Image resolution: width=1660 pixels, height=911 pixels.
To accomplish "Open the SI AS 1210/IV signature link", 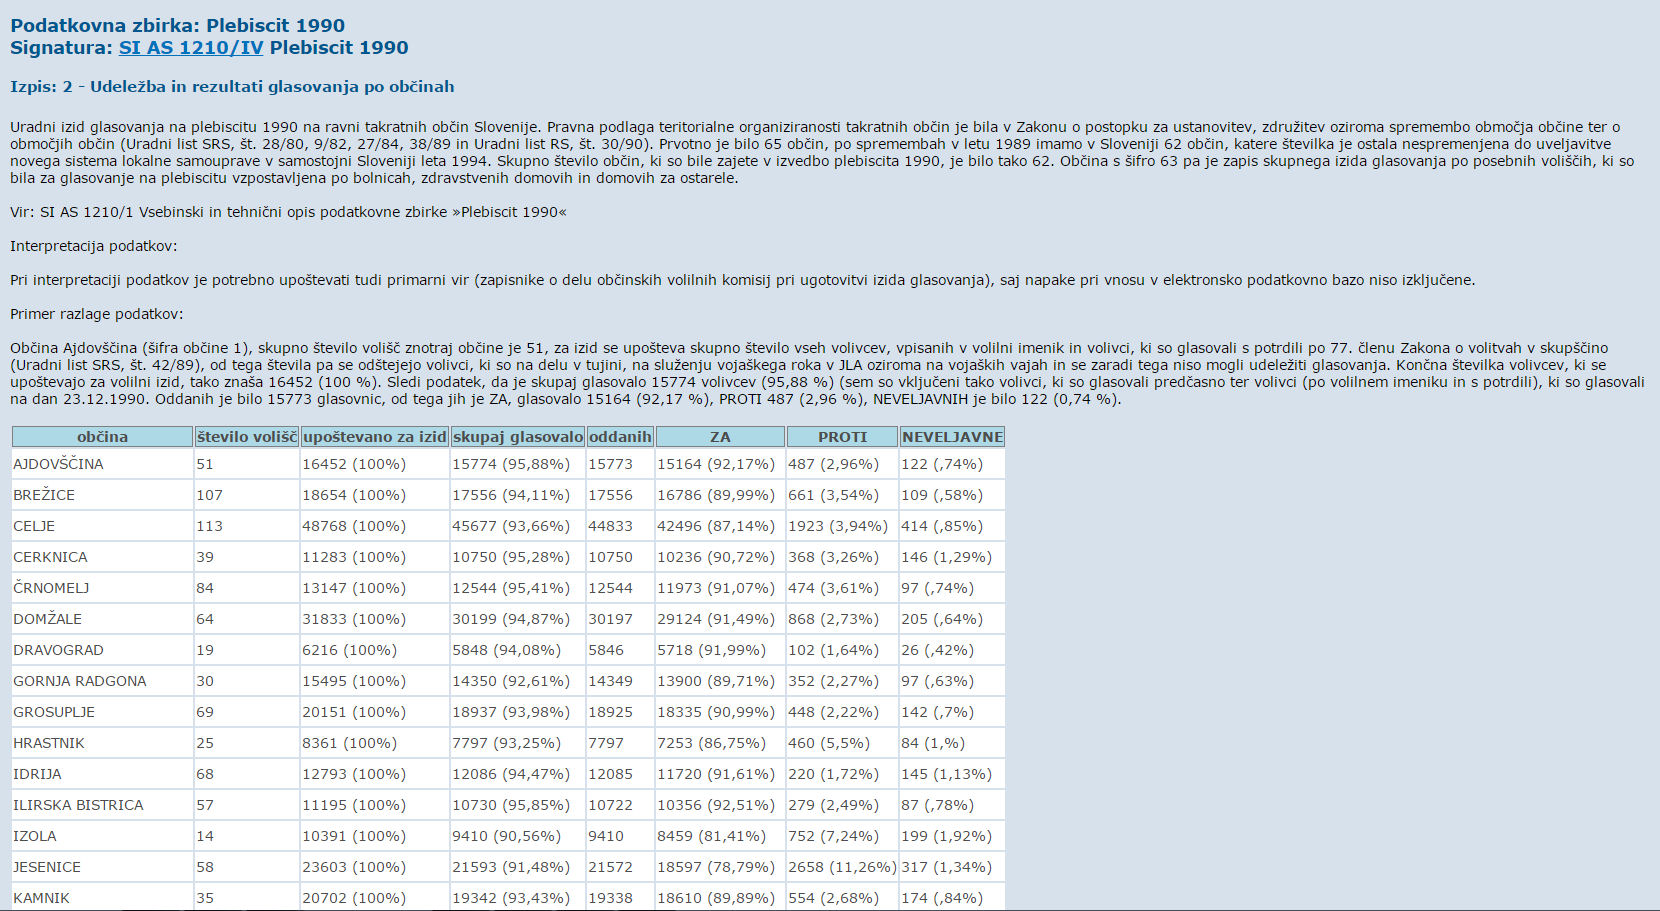I will coord(191,48).
